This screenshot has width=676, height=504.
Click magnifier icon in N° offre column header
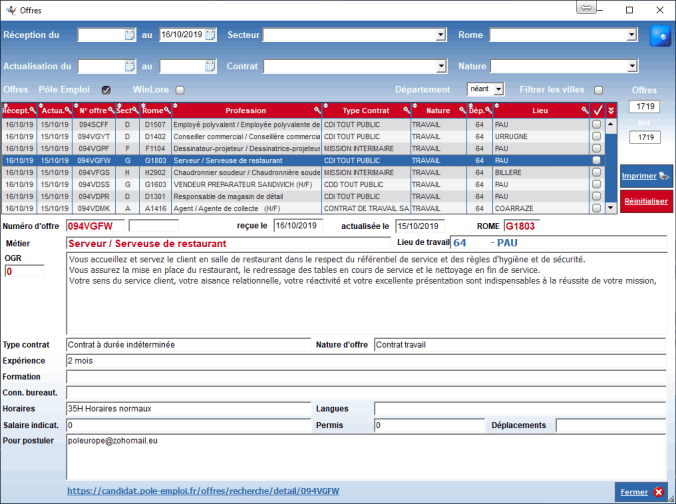(x=111, y=110)
